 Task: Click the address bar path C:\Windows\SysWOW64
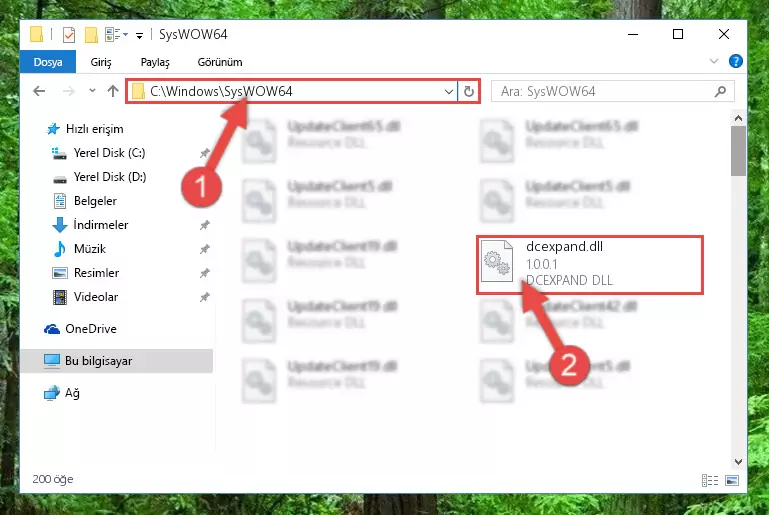click(221, 91)
